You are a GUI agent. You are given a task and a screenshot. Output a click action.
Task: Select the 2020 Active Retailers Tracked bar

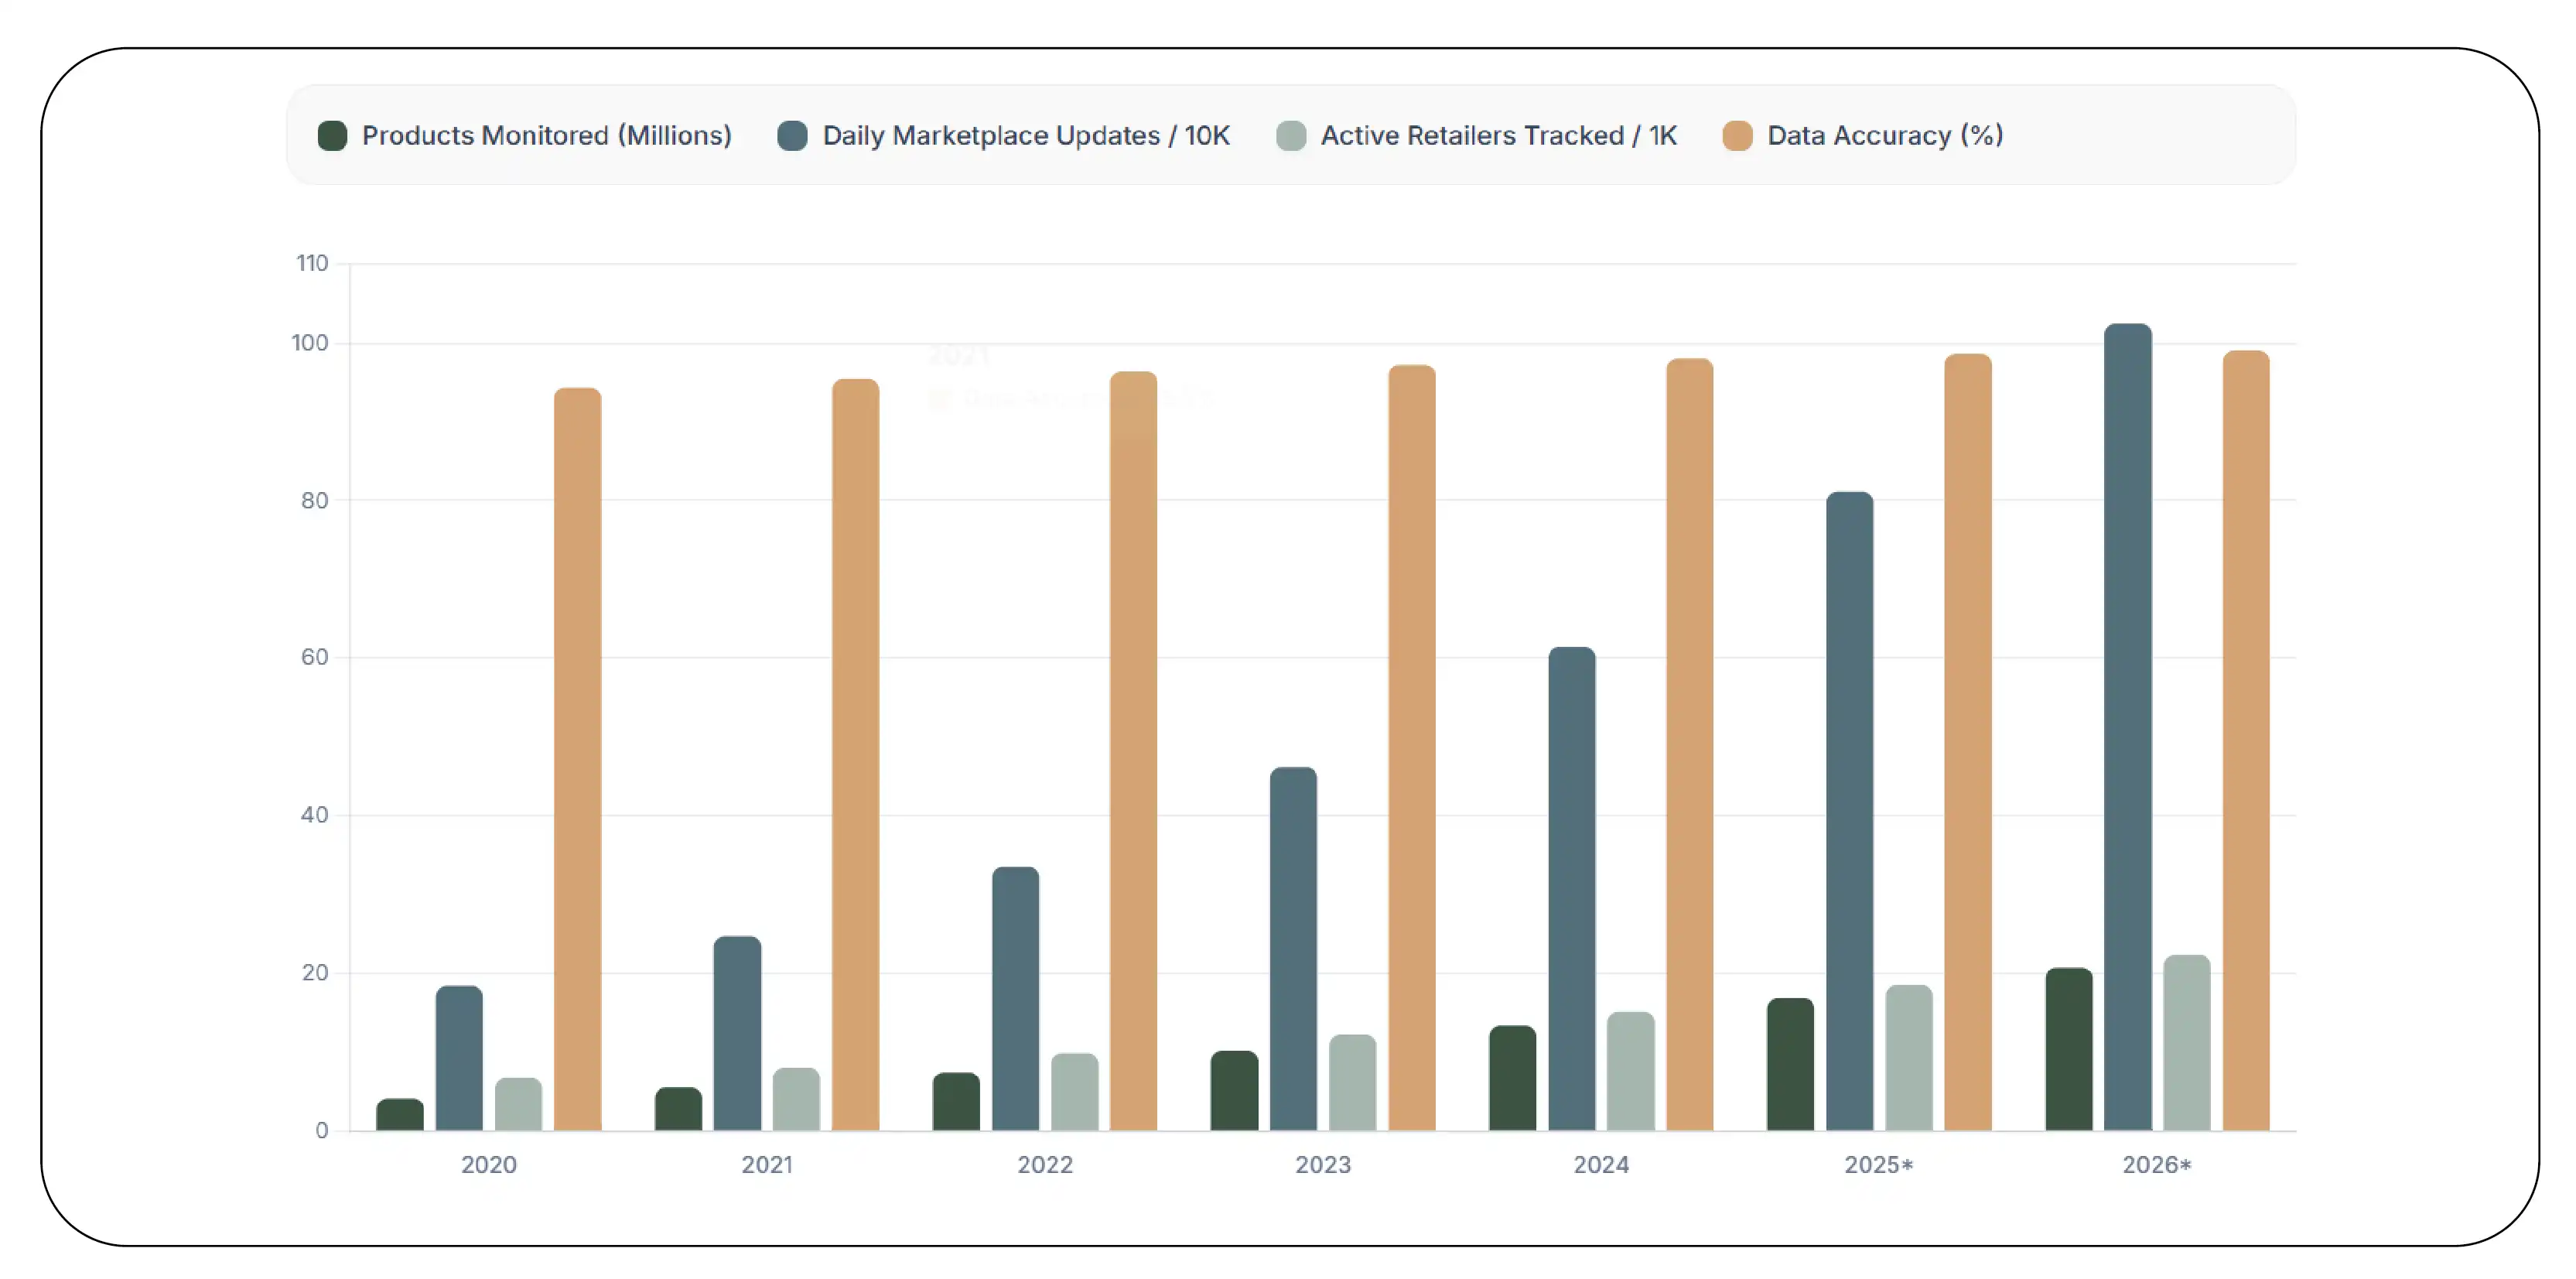tap(518, 1104)
